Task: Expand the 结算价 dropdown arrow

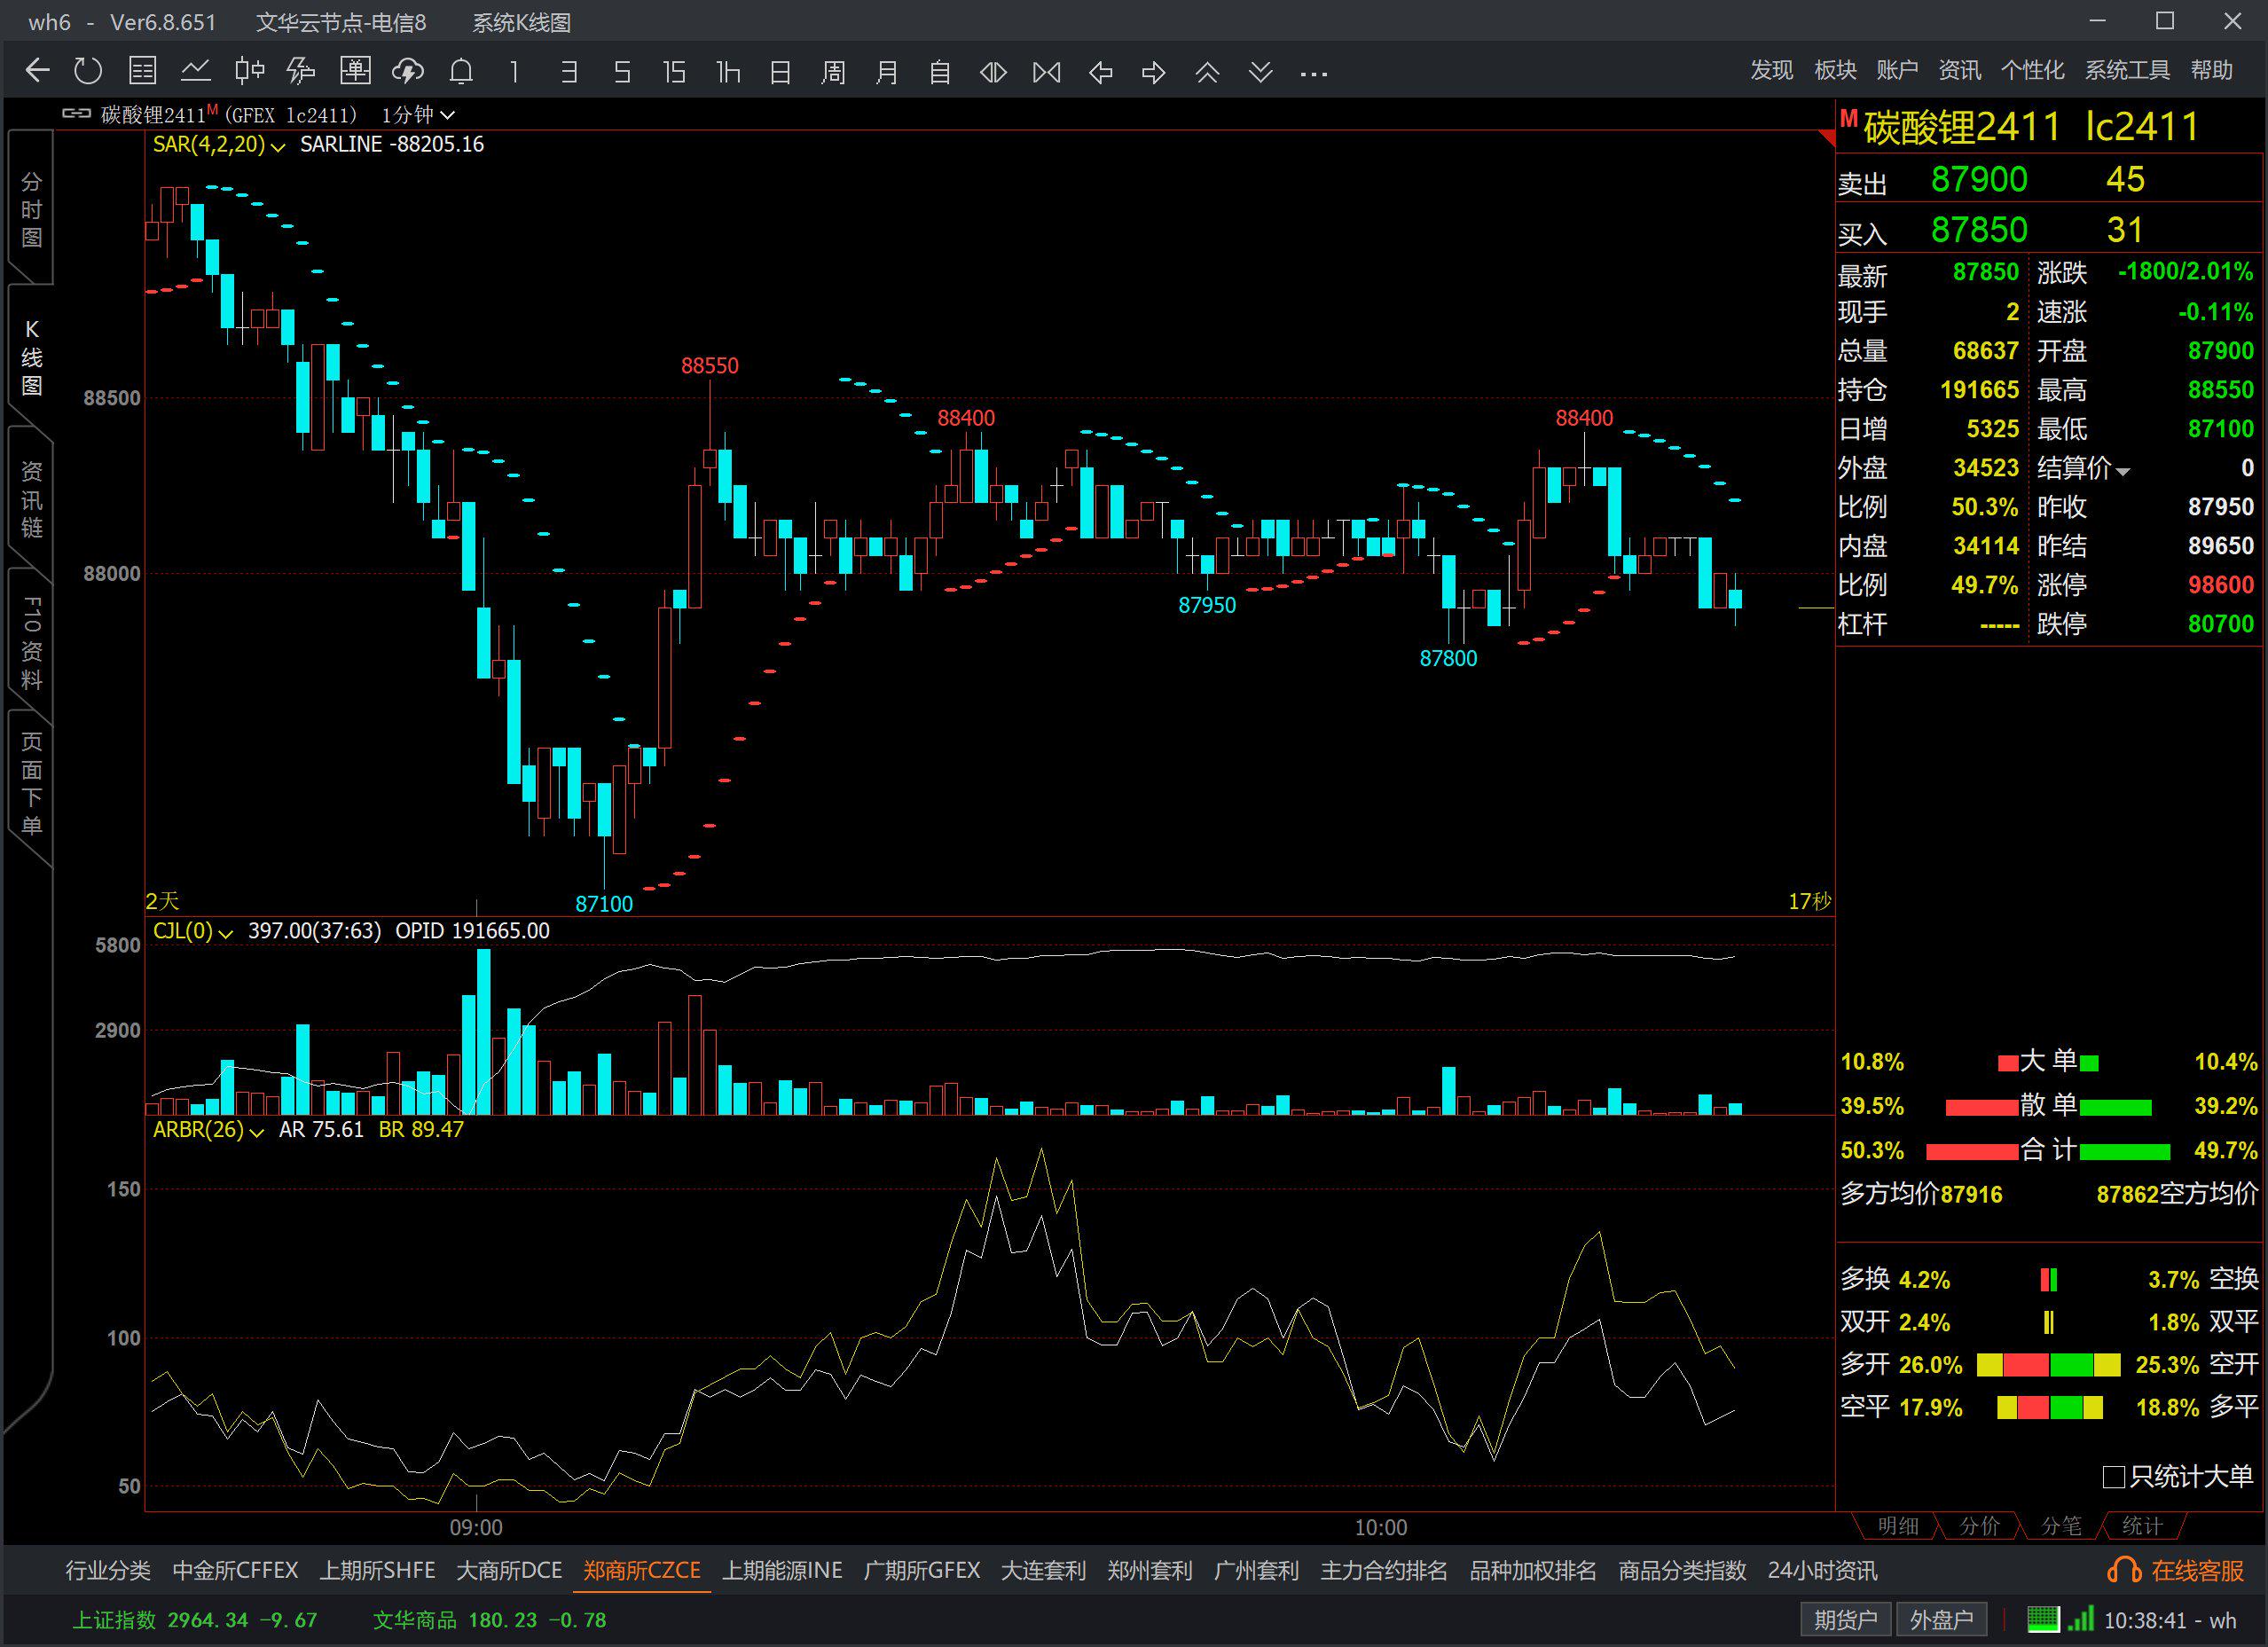Action: click(x=2123, y=471)
